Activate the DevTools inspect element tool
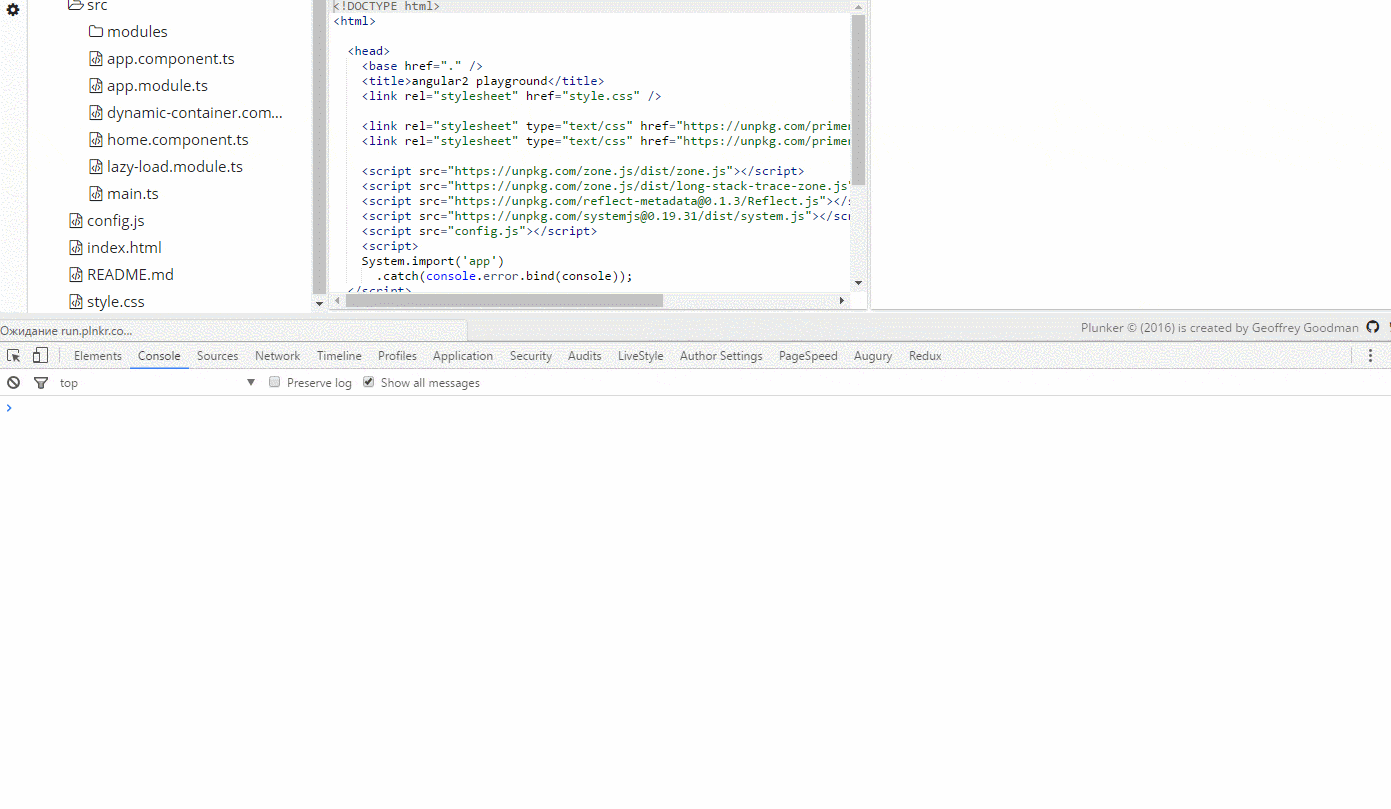This screenshot has height=809, width=1391. tap(14, 355)
